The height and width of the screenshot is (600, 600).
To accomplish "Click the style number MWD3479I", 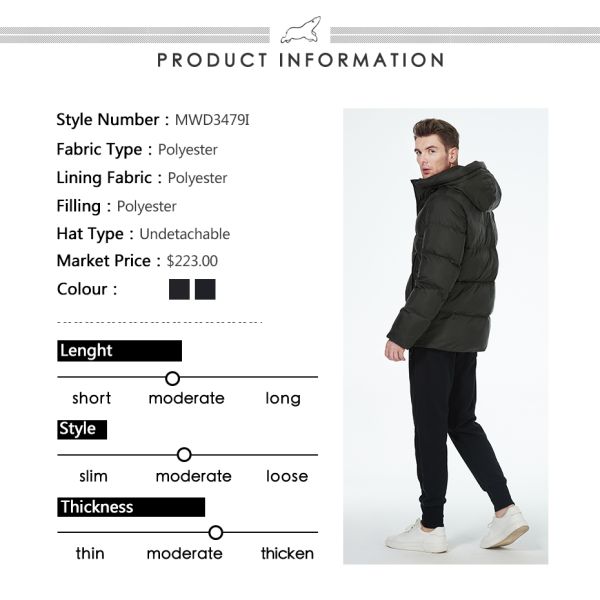I will tap(212, 120).
